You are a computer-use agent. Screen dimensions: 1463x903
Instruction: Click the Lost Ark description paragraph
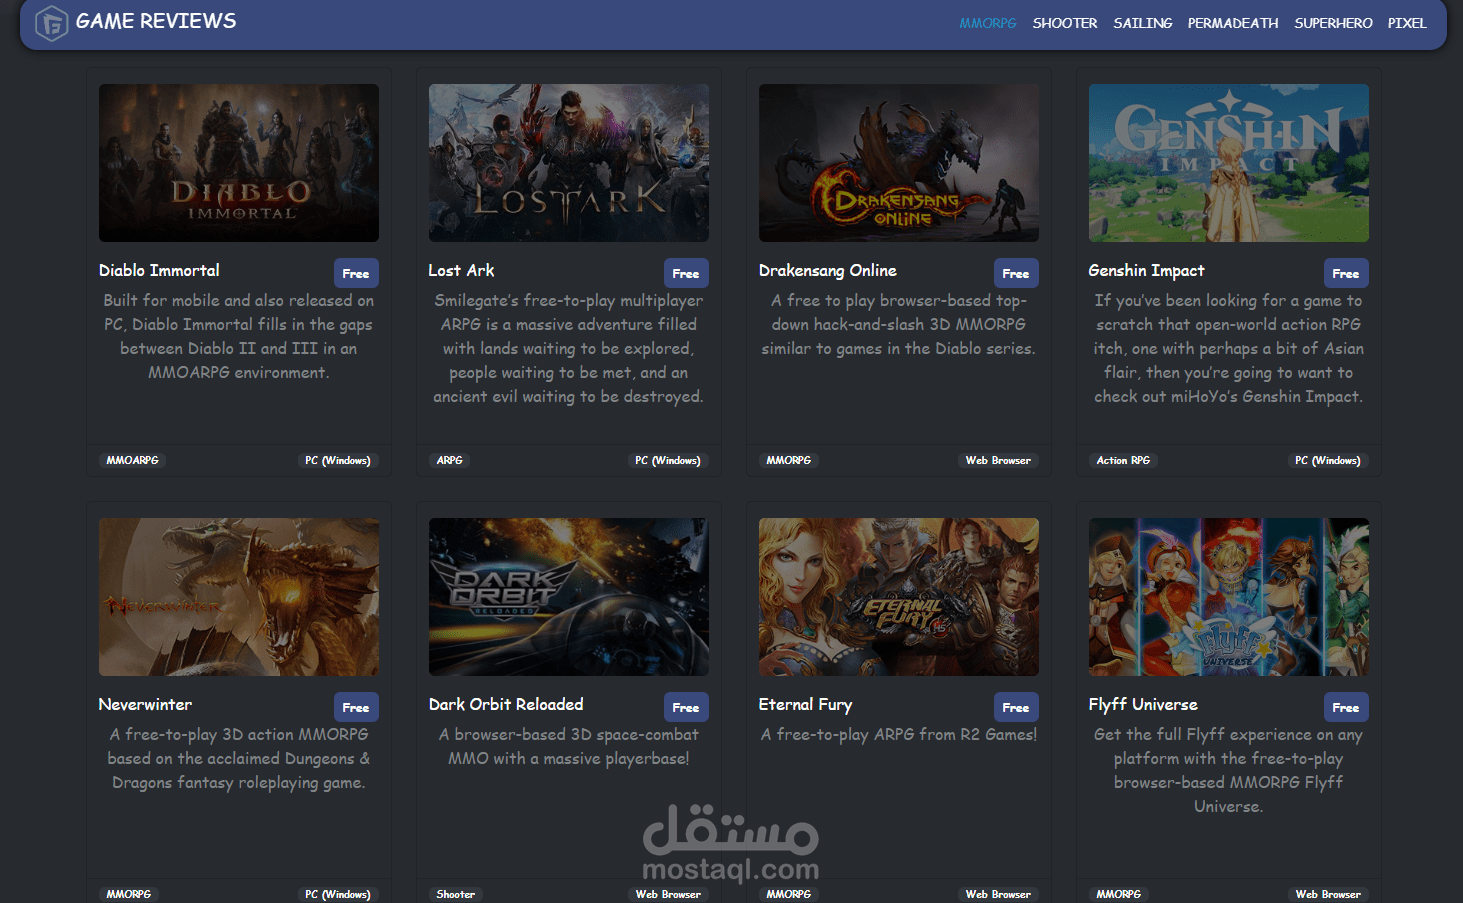(569, 348)
